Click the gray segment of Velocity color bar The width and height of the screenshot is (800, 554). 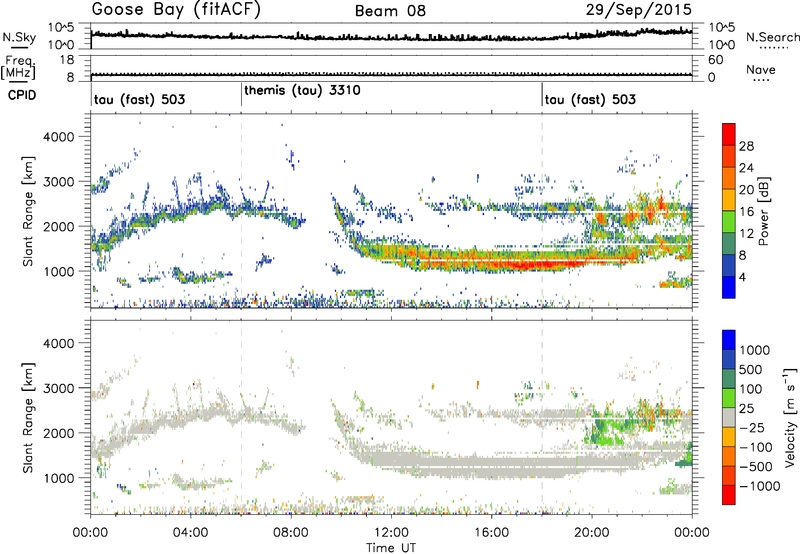729,418
